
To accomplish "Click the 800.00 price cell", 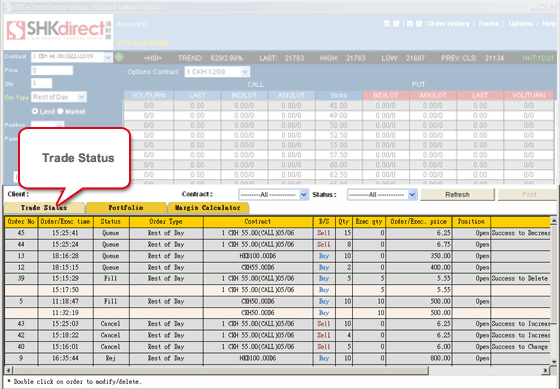I will (419, 358).
